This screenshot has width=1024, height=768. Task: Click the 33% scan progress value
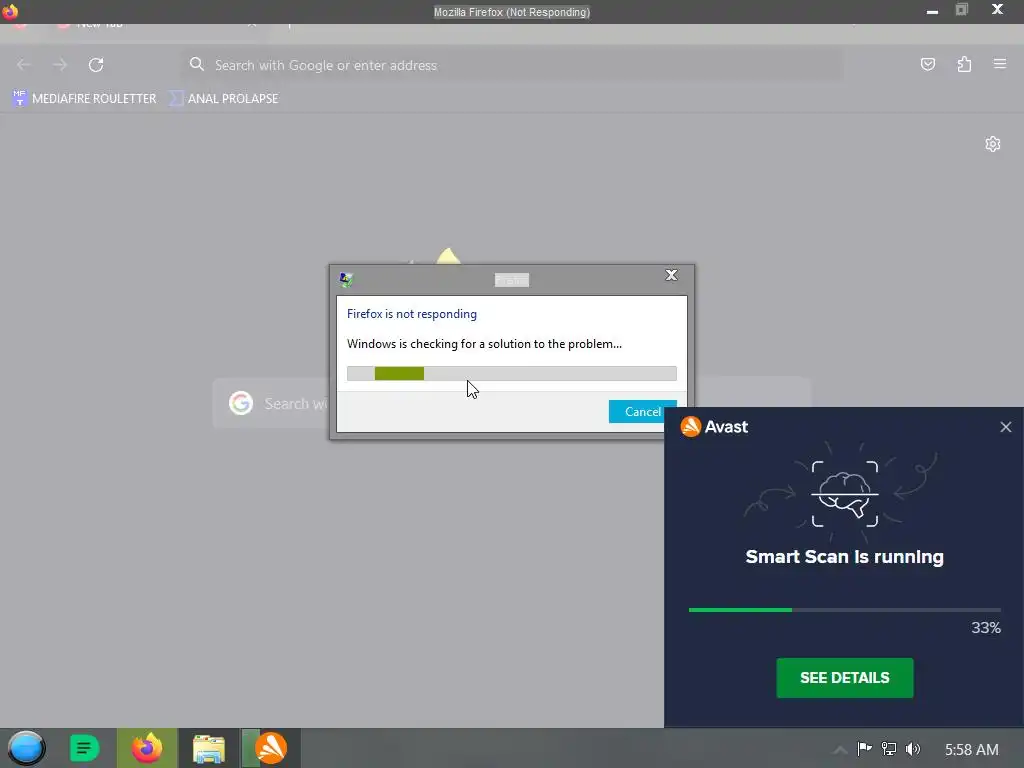click(x=986, y=628)
